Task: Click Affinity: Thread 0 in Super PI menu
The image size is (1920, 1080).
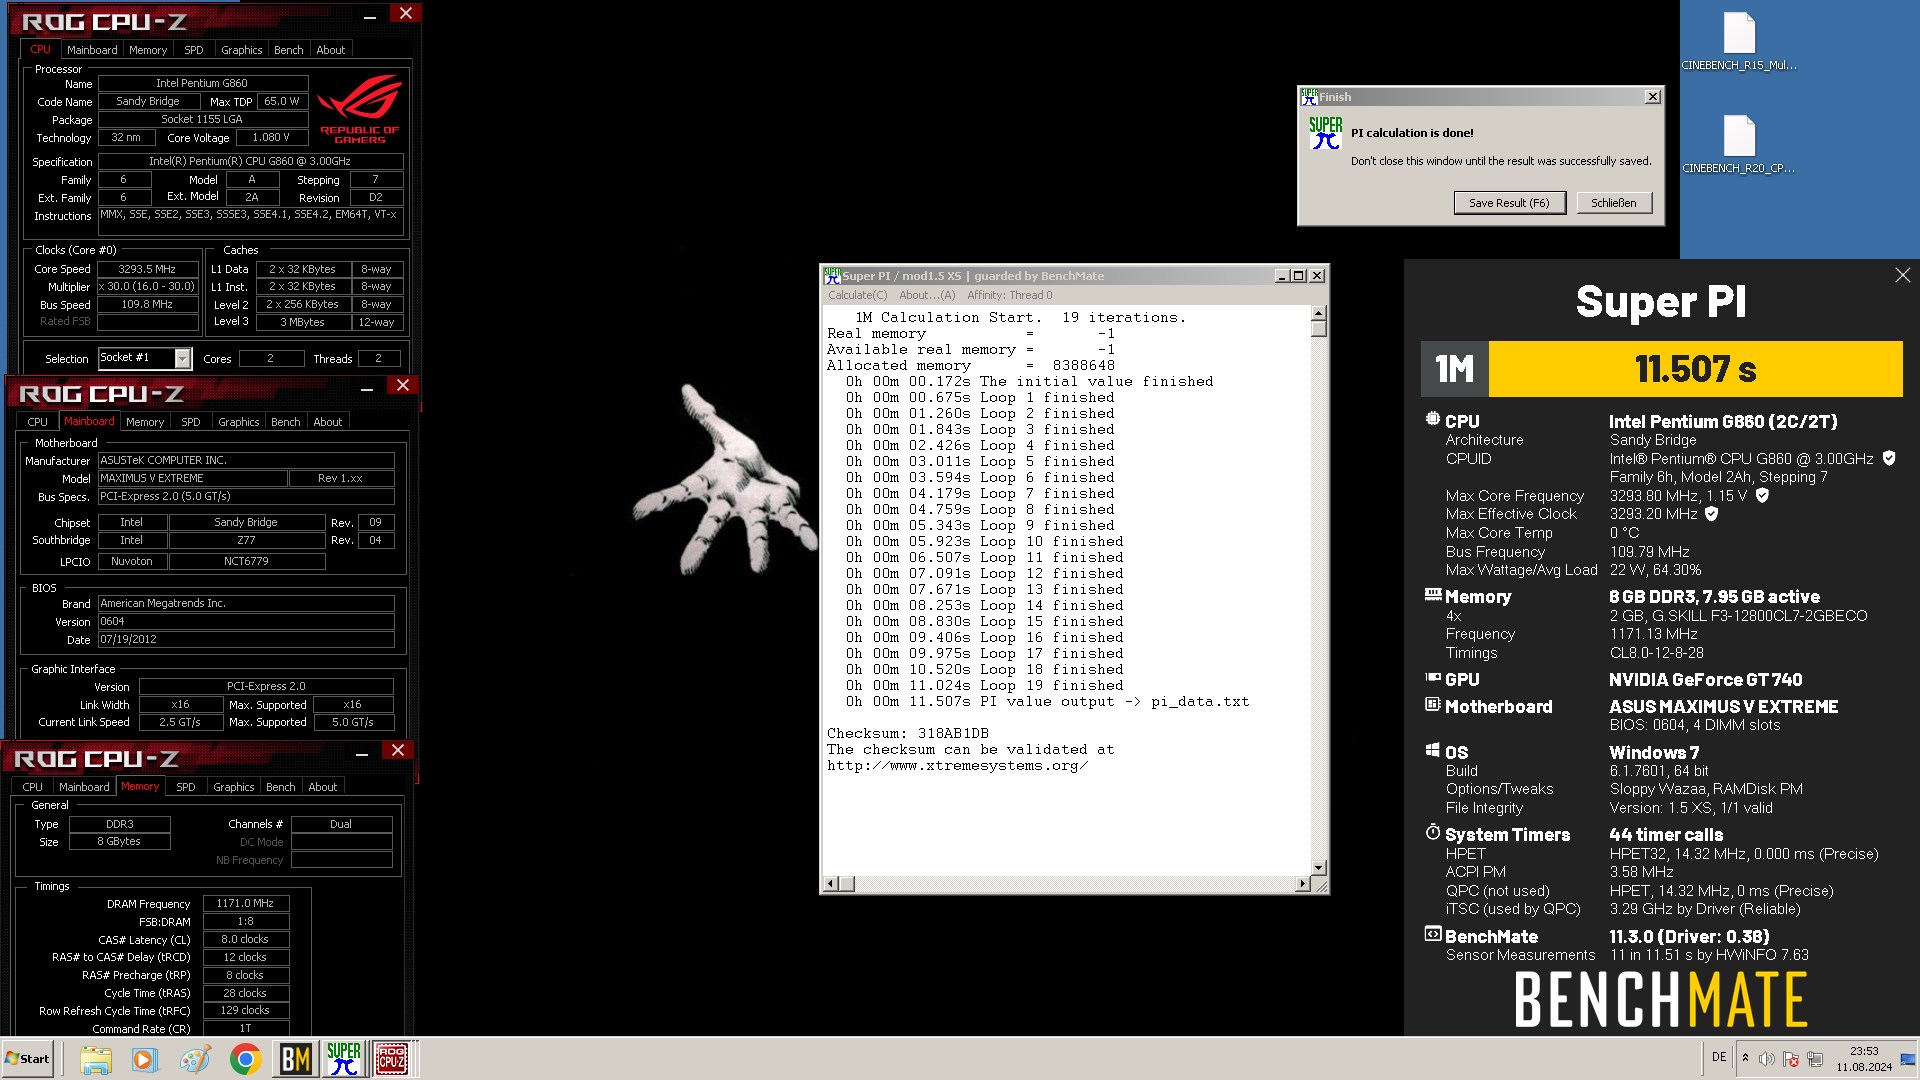Action: click(x=1009, y=295)
